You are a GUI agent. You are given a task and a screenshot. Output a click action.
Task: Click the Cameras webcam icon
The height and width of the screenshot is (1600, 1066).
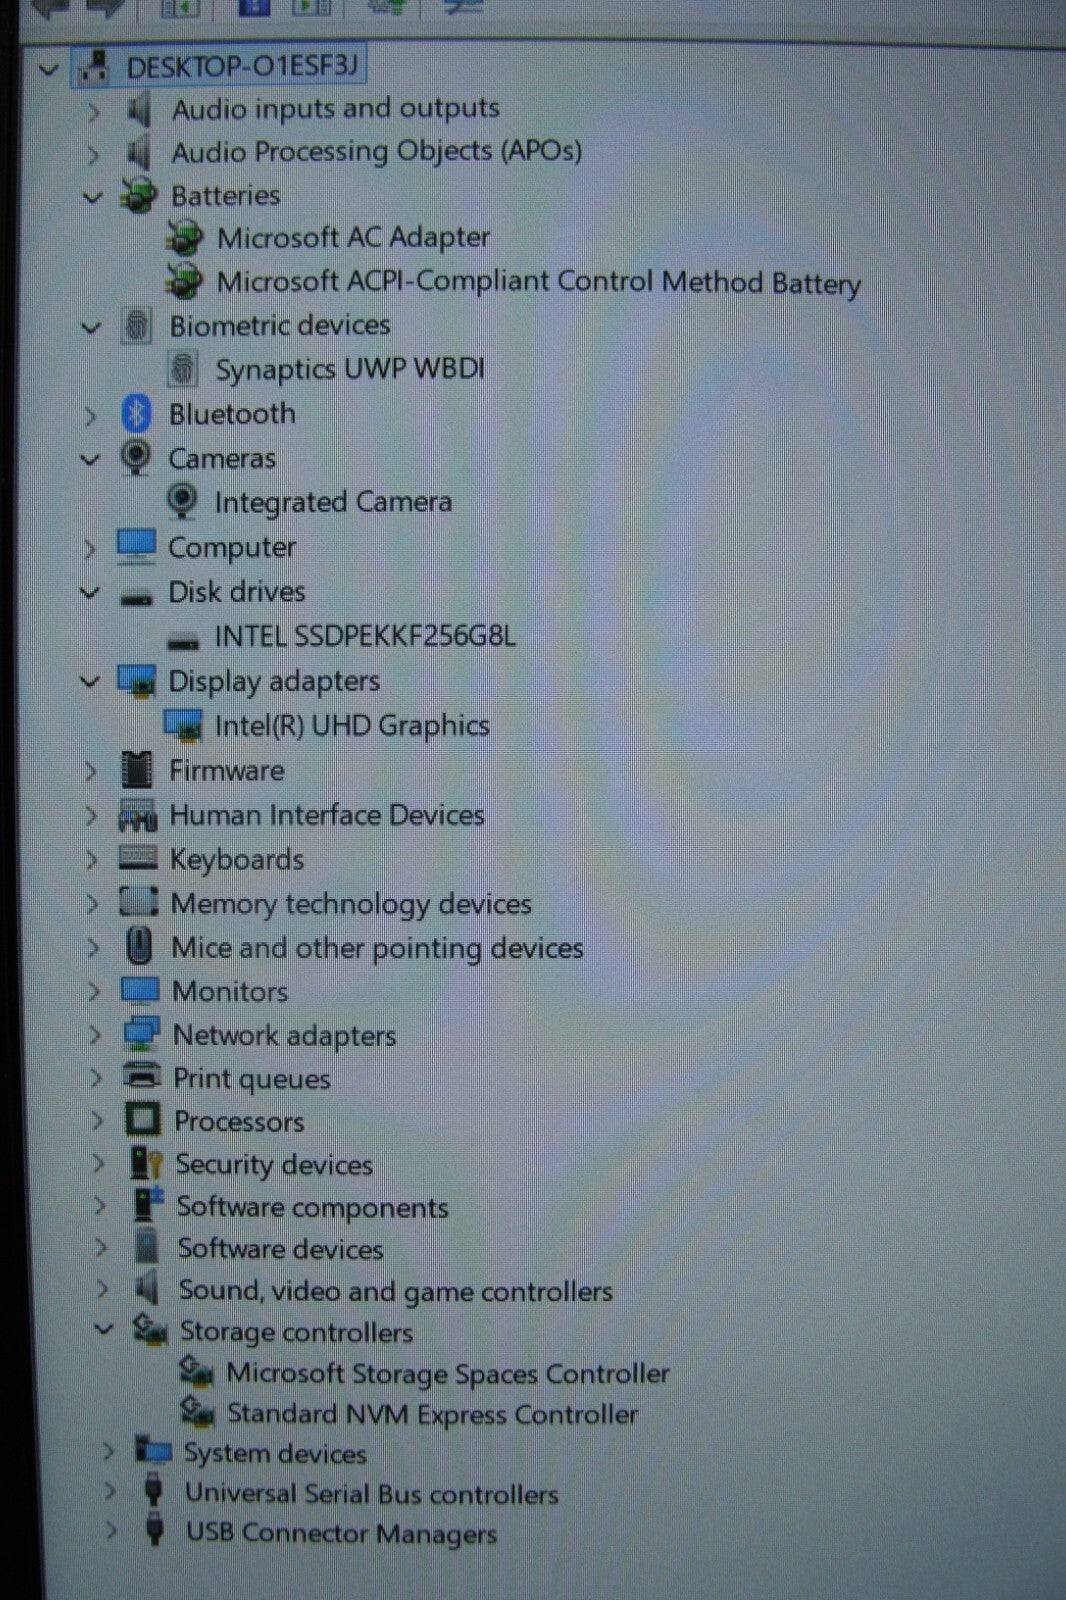[x=136, y=458]
